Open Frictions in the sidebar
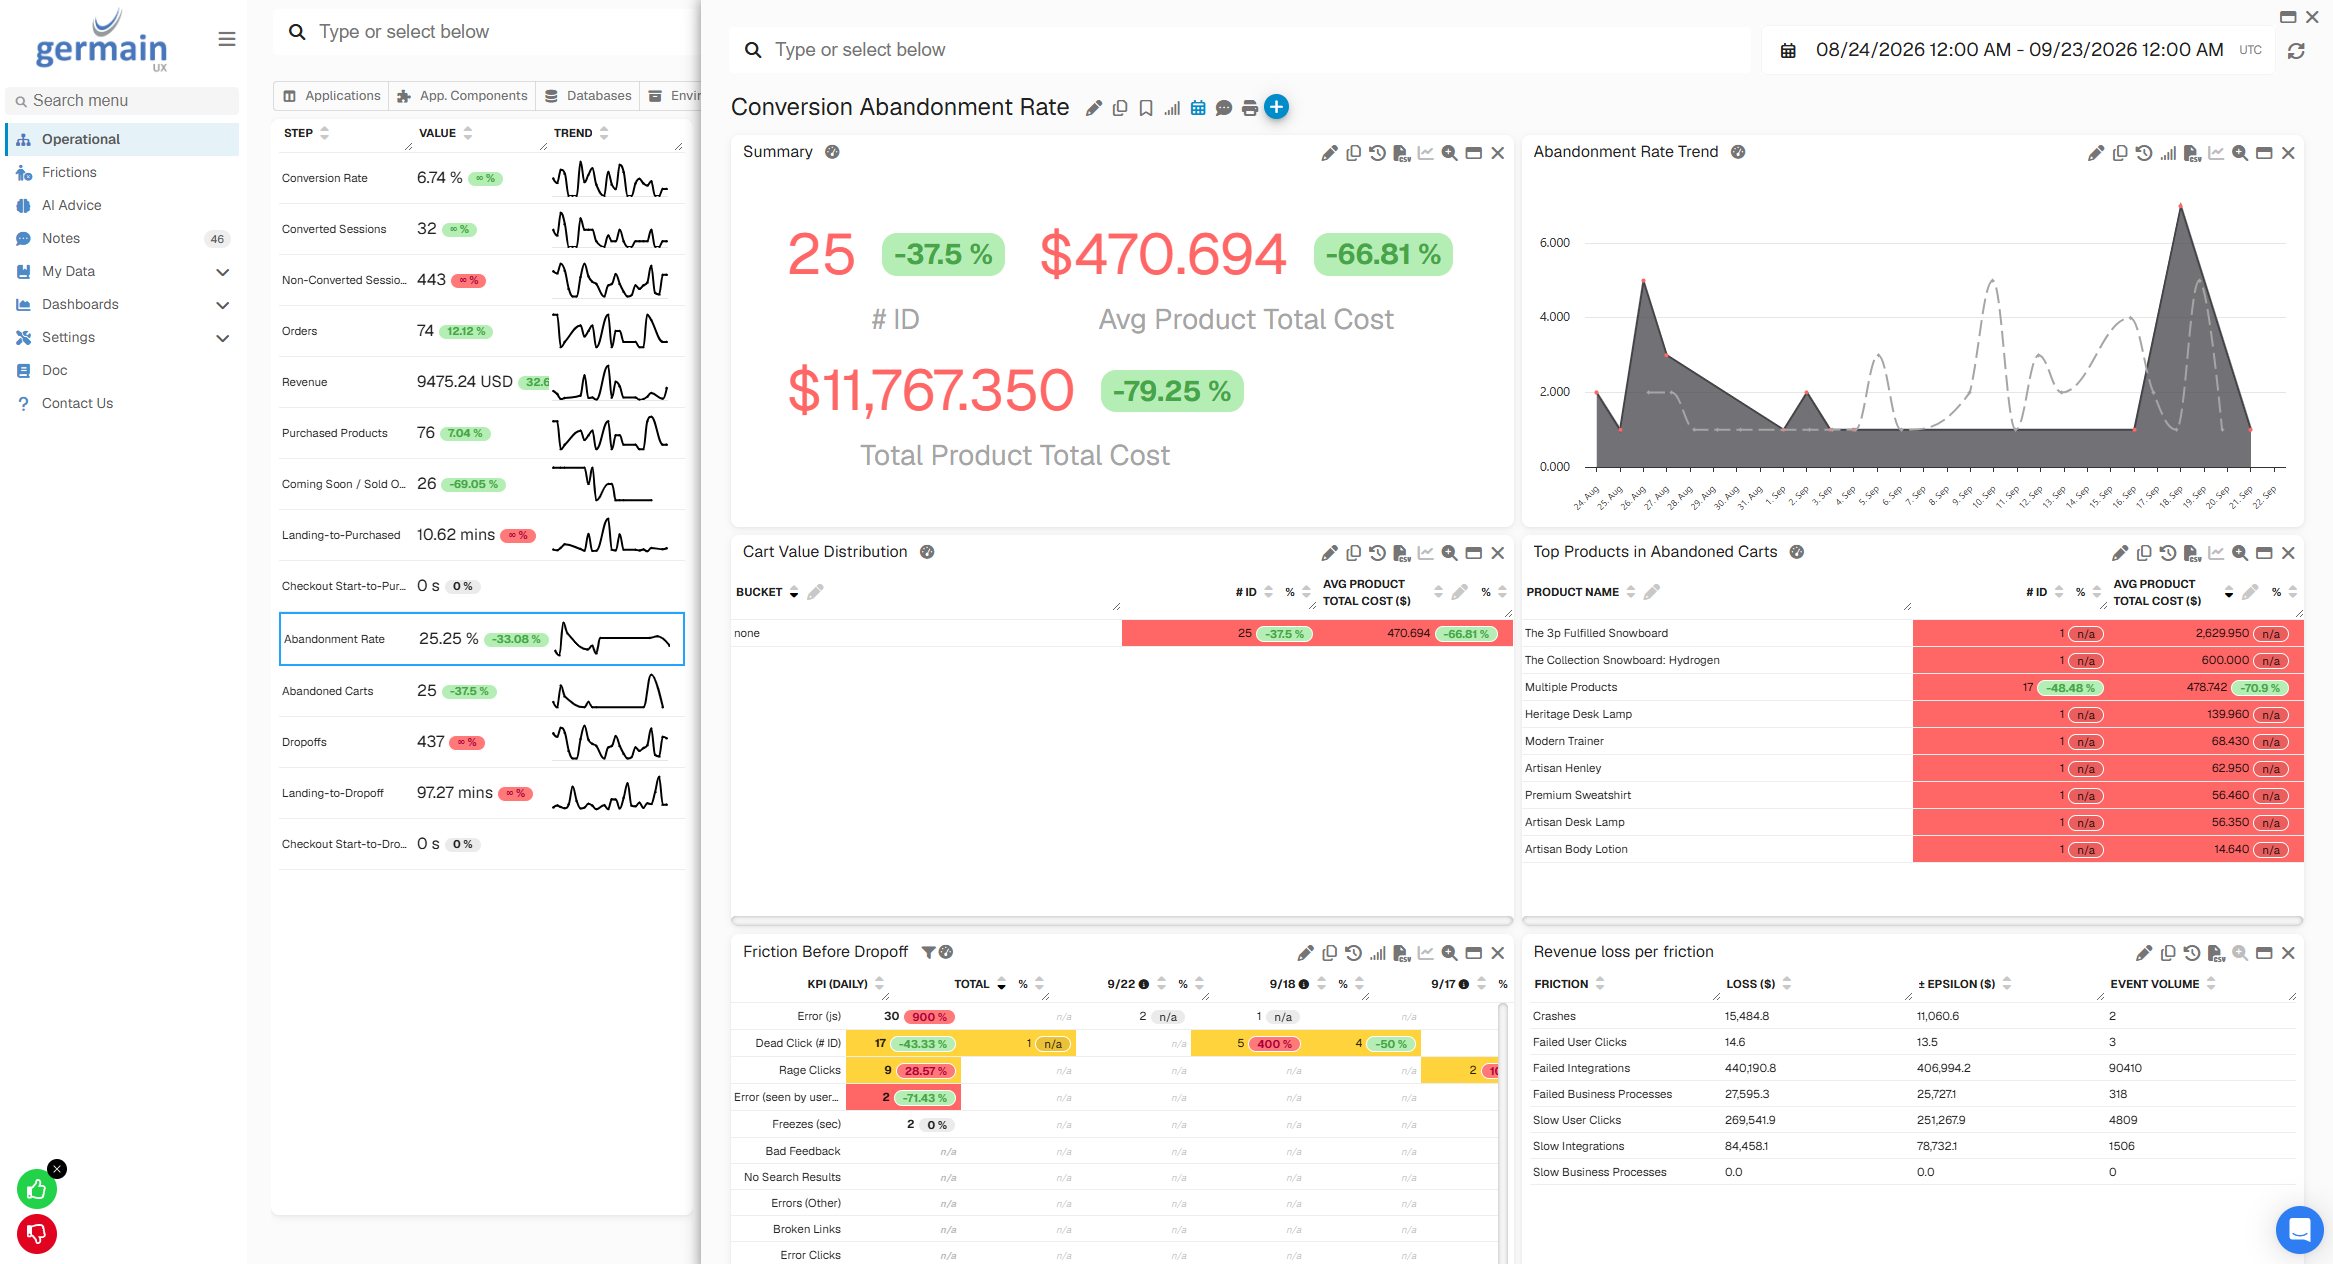2333x1264 pixels. click(x=123, y=172)
